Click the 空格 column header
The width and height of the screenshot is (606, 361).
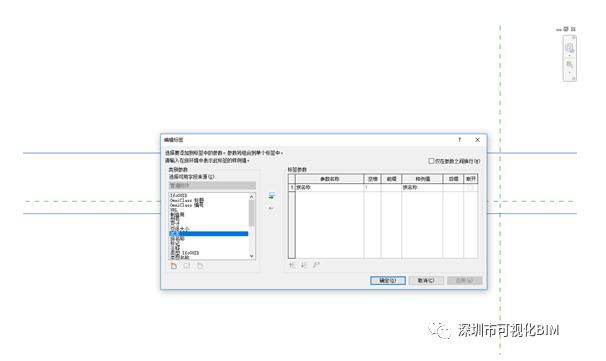point(373,179)
